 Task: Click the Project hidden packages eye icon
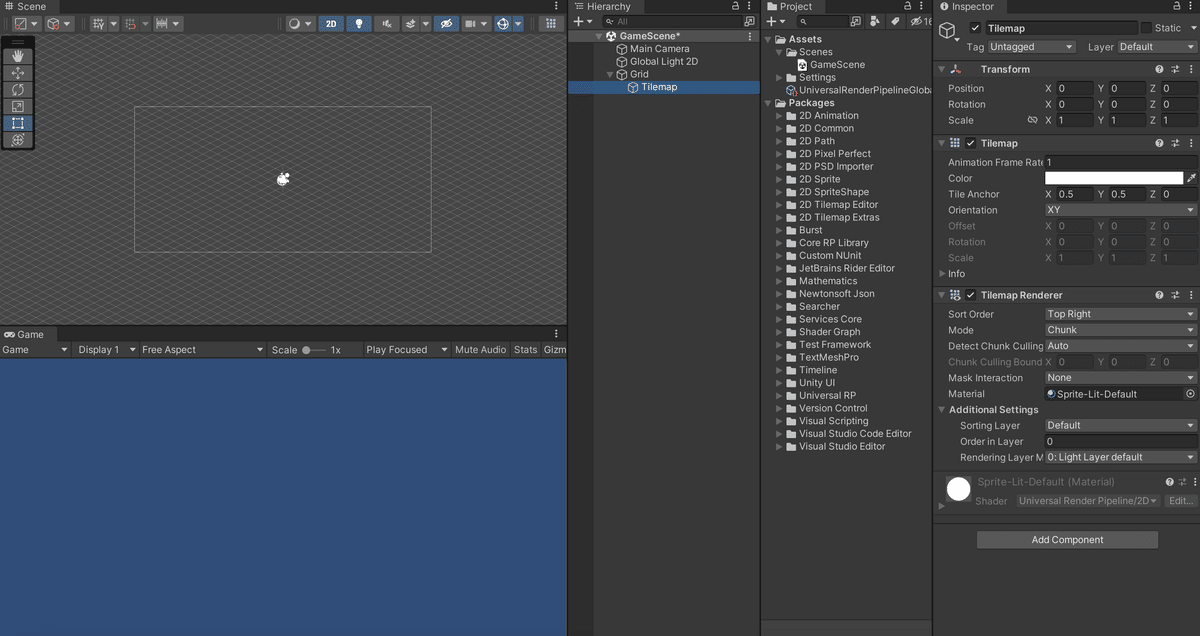pos(917,21)
